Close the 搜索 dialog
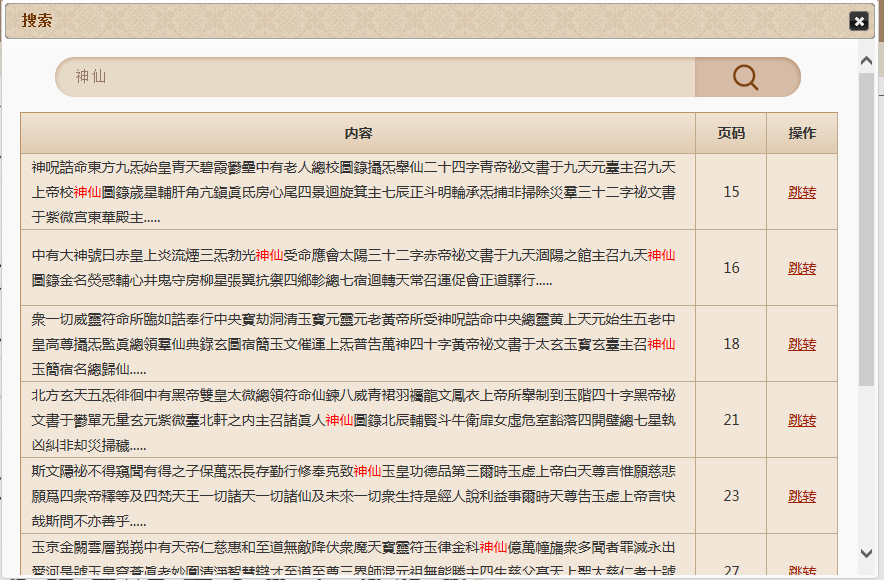Screen dimensions: 884x580 point(858,21)
